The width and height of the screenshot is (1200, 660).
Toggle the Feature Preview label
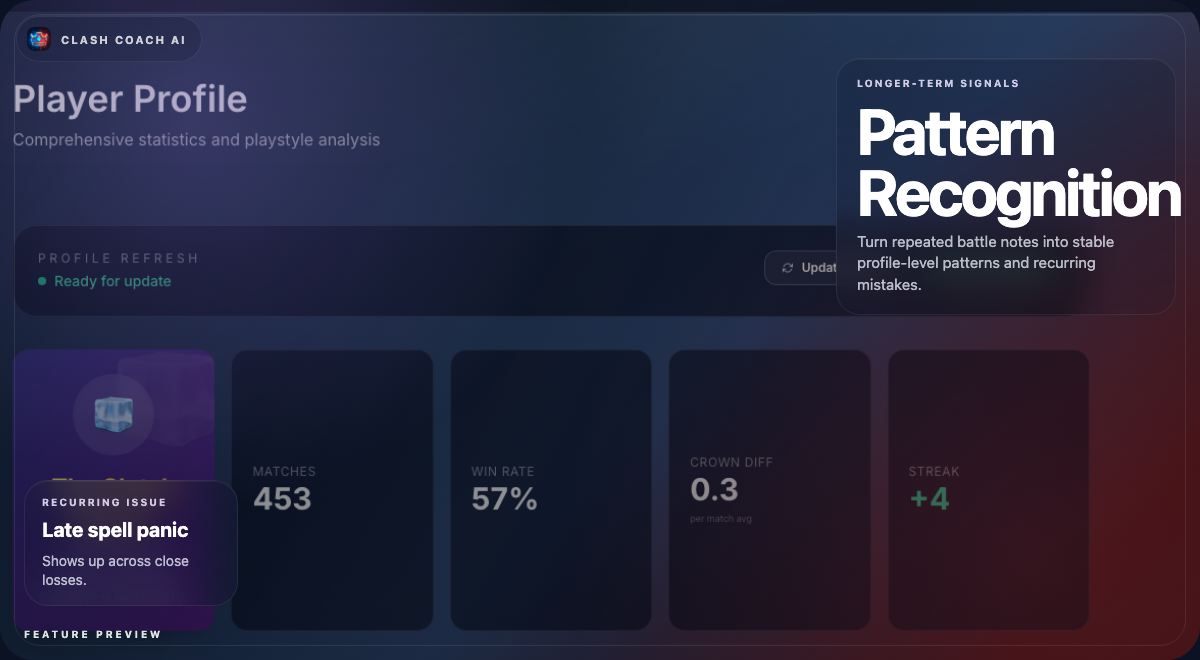pos(93,634)
